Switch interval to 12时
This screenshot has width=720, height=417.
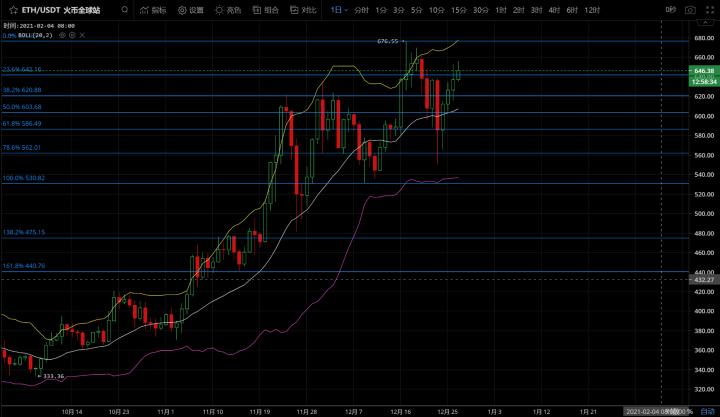(592, 10)
